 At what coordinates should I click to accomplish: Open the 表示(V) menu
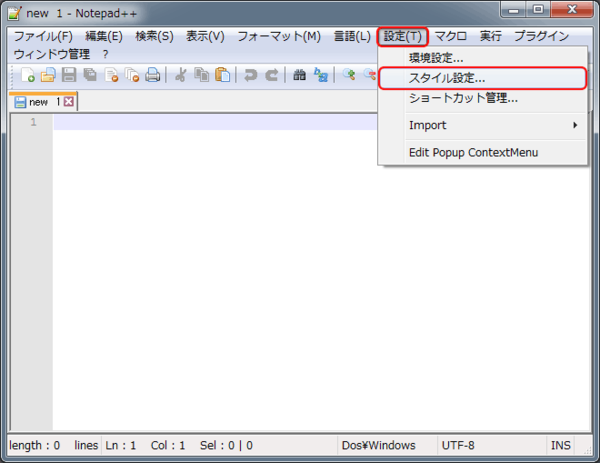pos(205,36)
